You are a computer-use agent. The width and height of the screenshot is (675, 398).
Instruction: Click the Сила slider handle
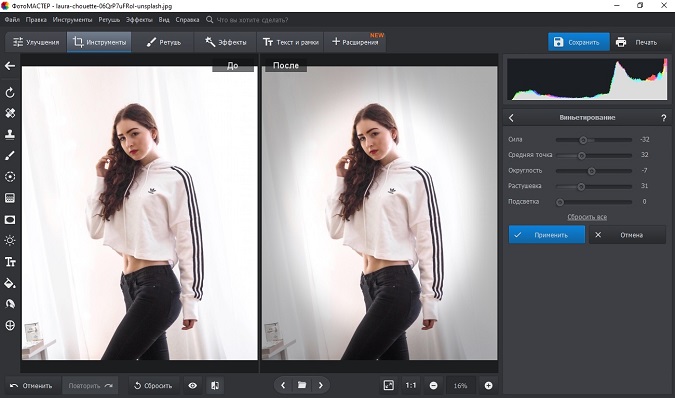coord(583,140)
